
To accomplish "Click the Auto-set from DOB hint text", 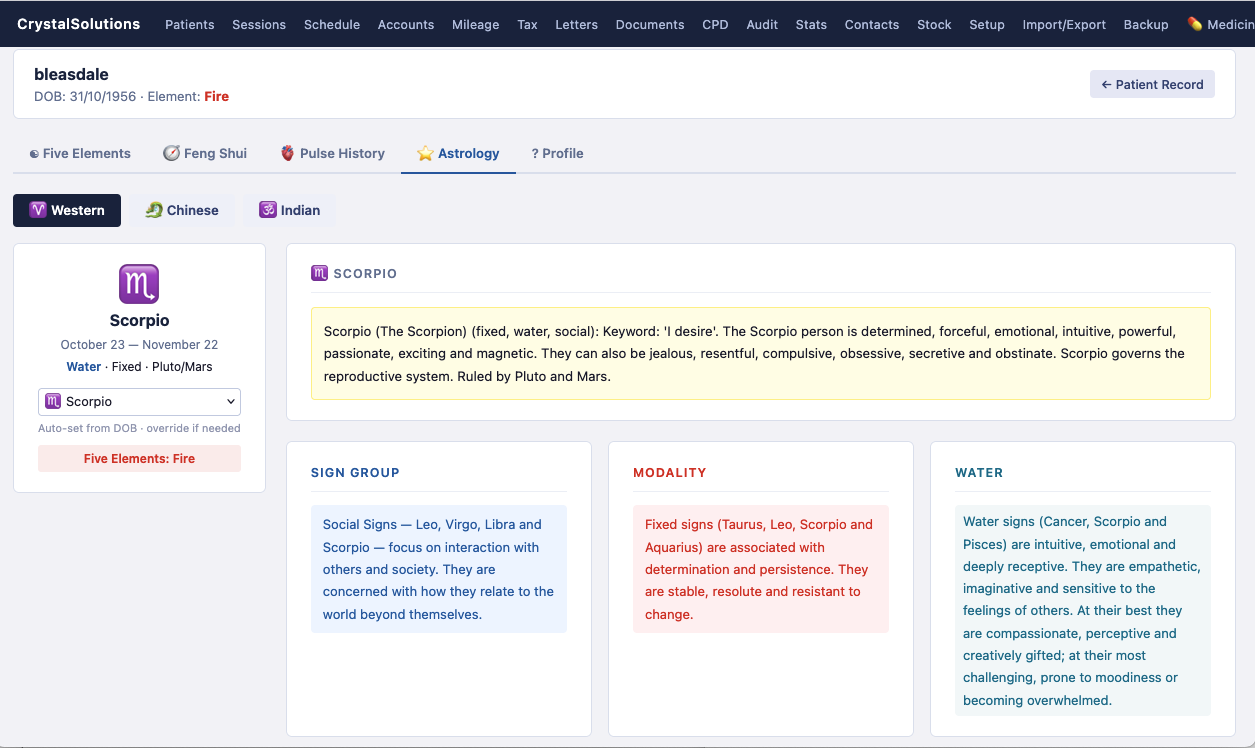I will pyautogui.click(x=139, y=428).
